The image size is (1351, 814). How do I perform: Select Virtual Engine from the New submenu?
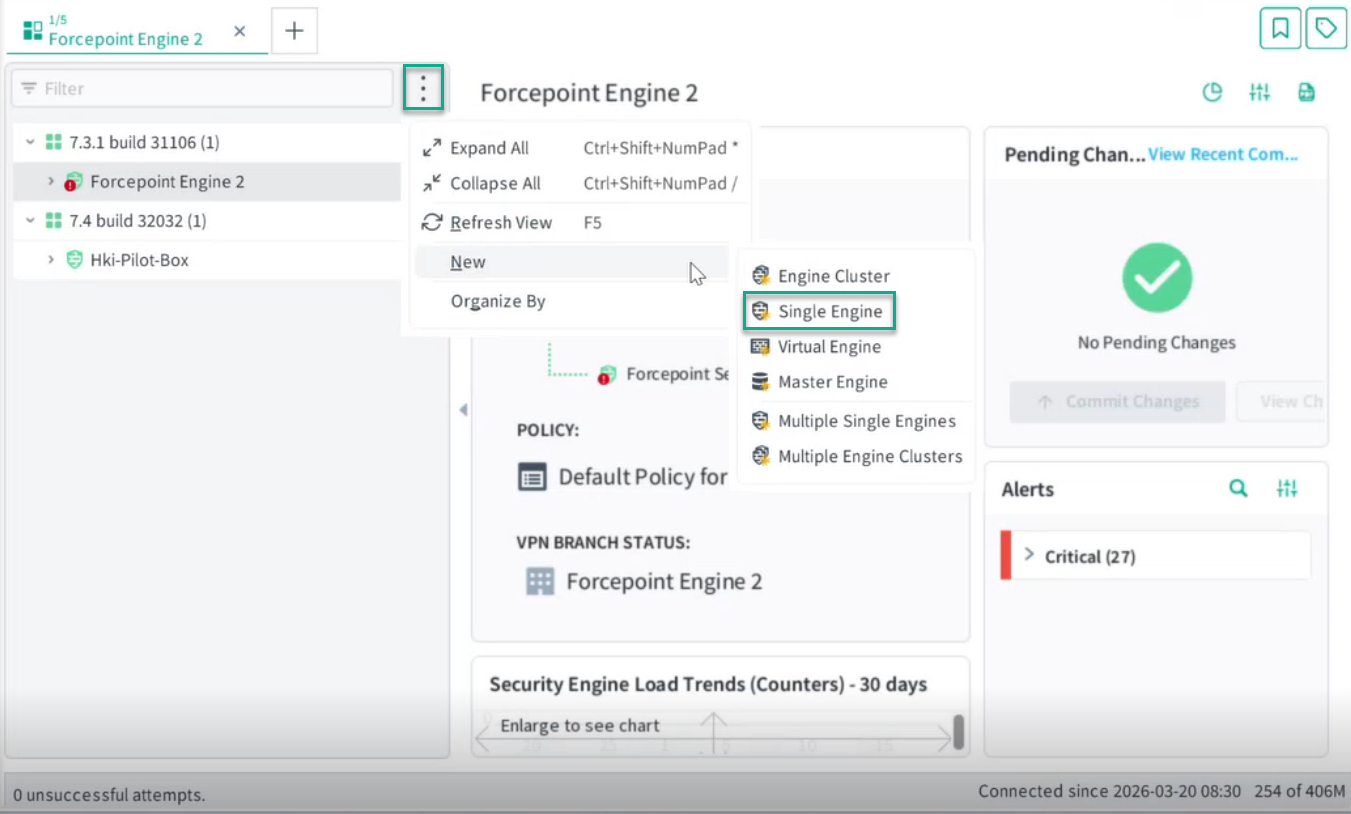(856, 347)
